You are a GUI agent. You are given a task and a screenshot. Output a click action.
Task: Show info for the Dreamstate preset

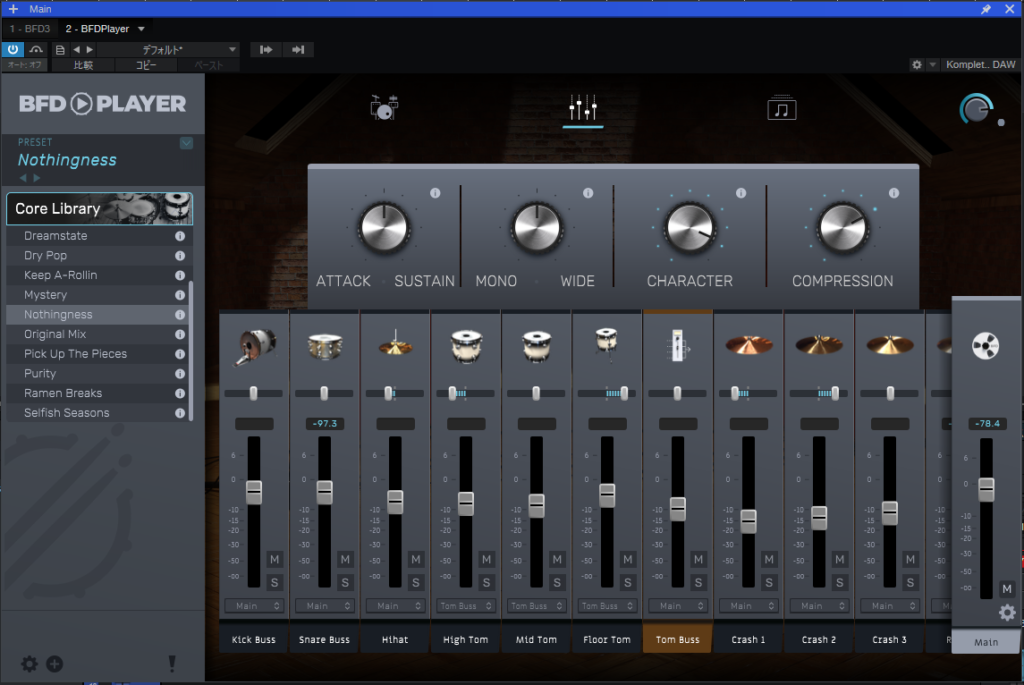tap(180, 236)
